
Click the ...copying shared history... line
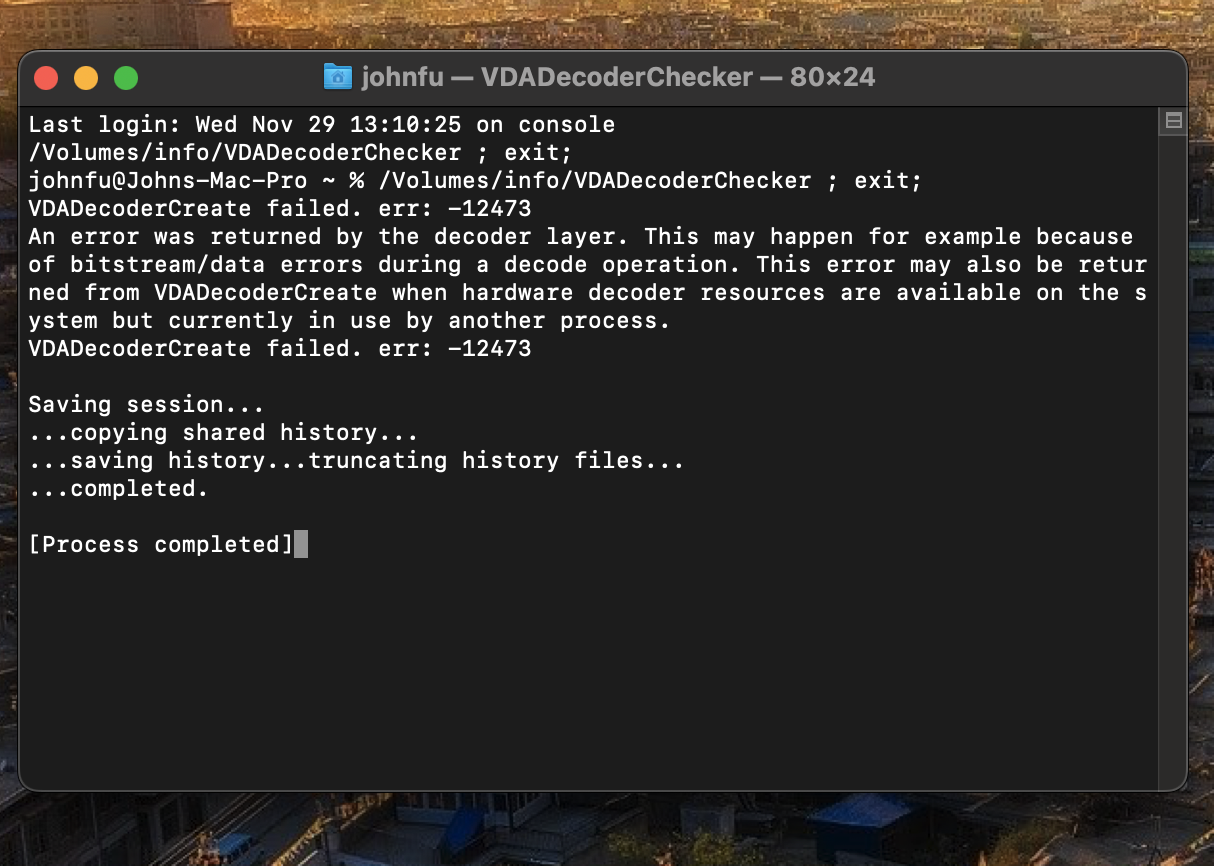click(x=223, y=433)
